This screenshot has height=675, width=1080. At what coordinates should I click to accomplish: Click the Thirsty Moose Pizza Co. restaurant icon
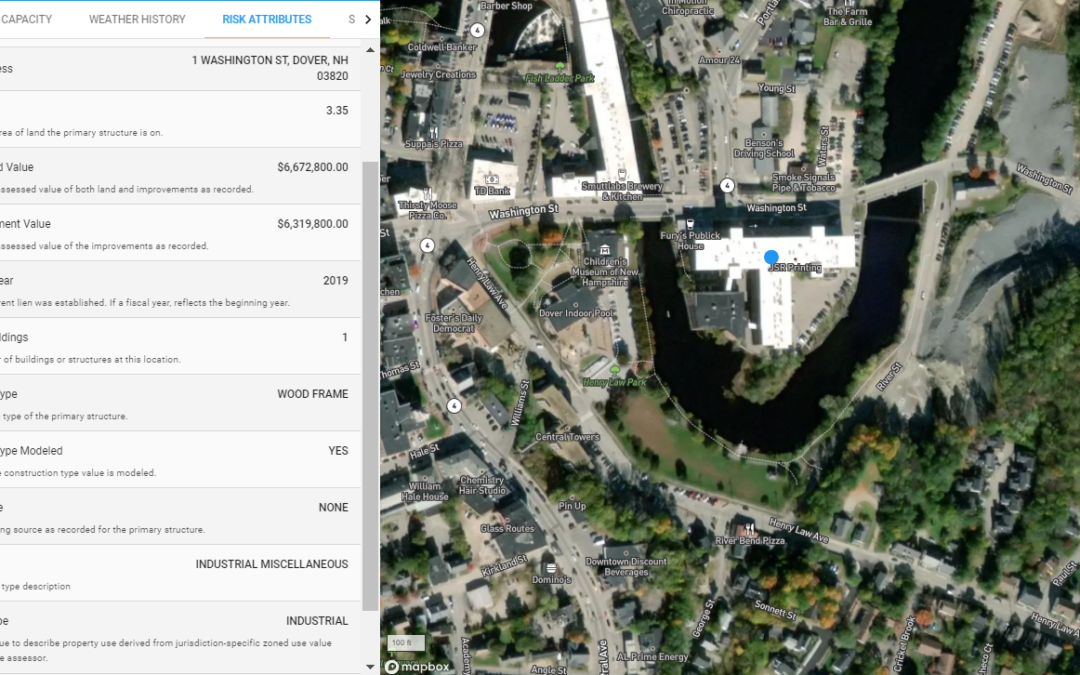pos(427,194)
